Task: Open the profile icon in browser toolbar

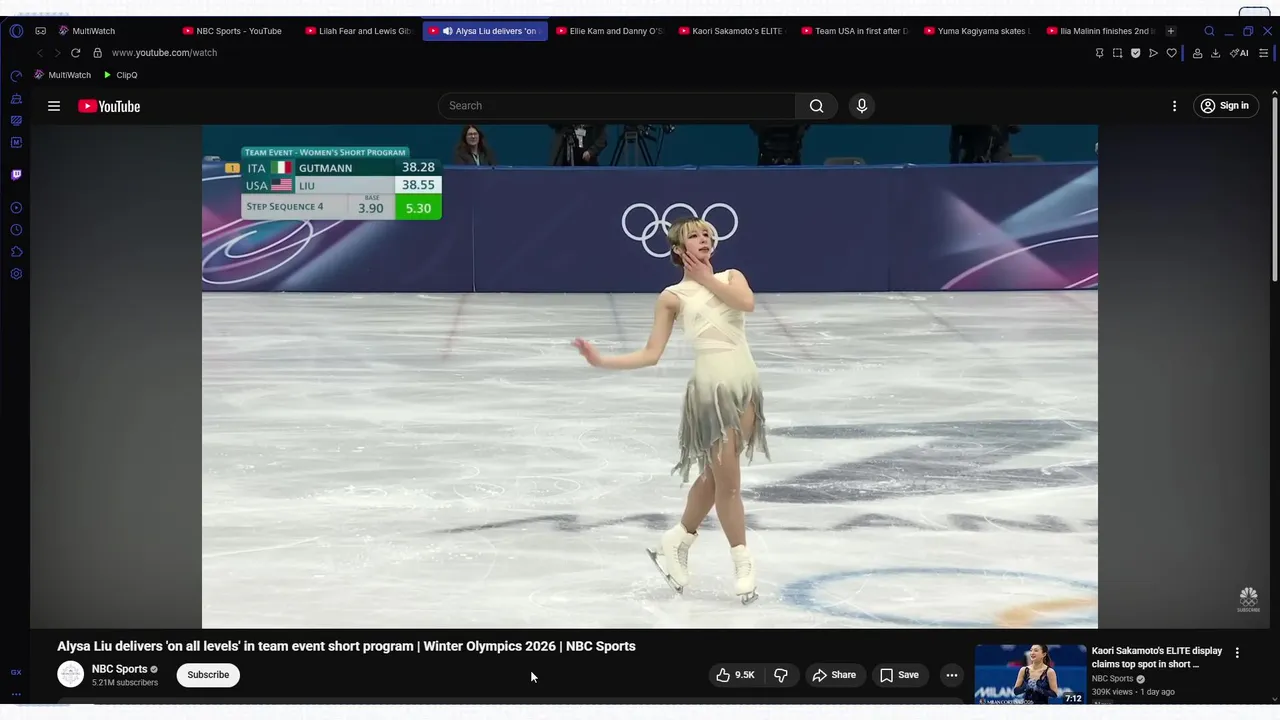Action: (1197, 53)
